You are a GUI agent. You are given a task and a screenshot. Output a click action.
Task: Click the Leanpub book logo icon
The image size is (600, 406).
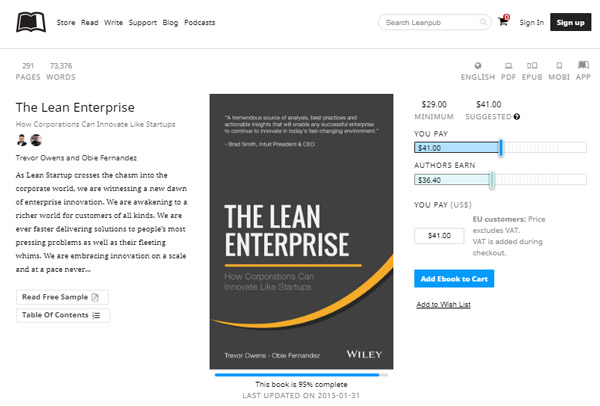point(31,21)
